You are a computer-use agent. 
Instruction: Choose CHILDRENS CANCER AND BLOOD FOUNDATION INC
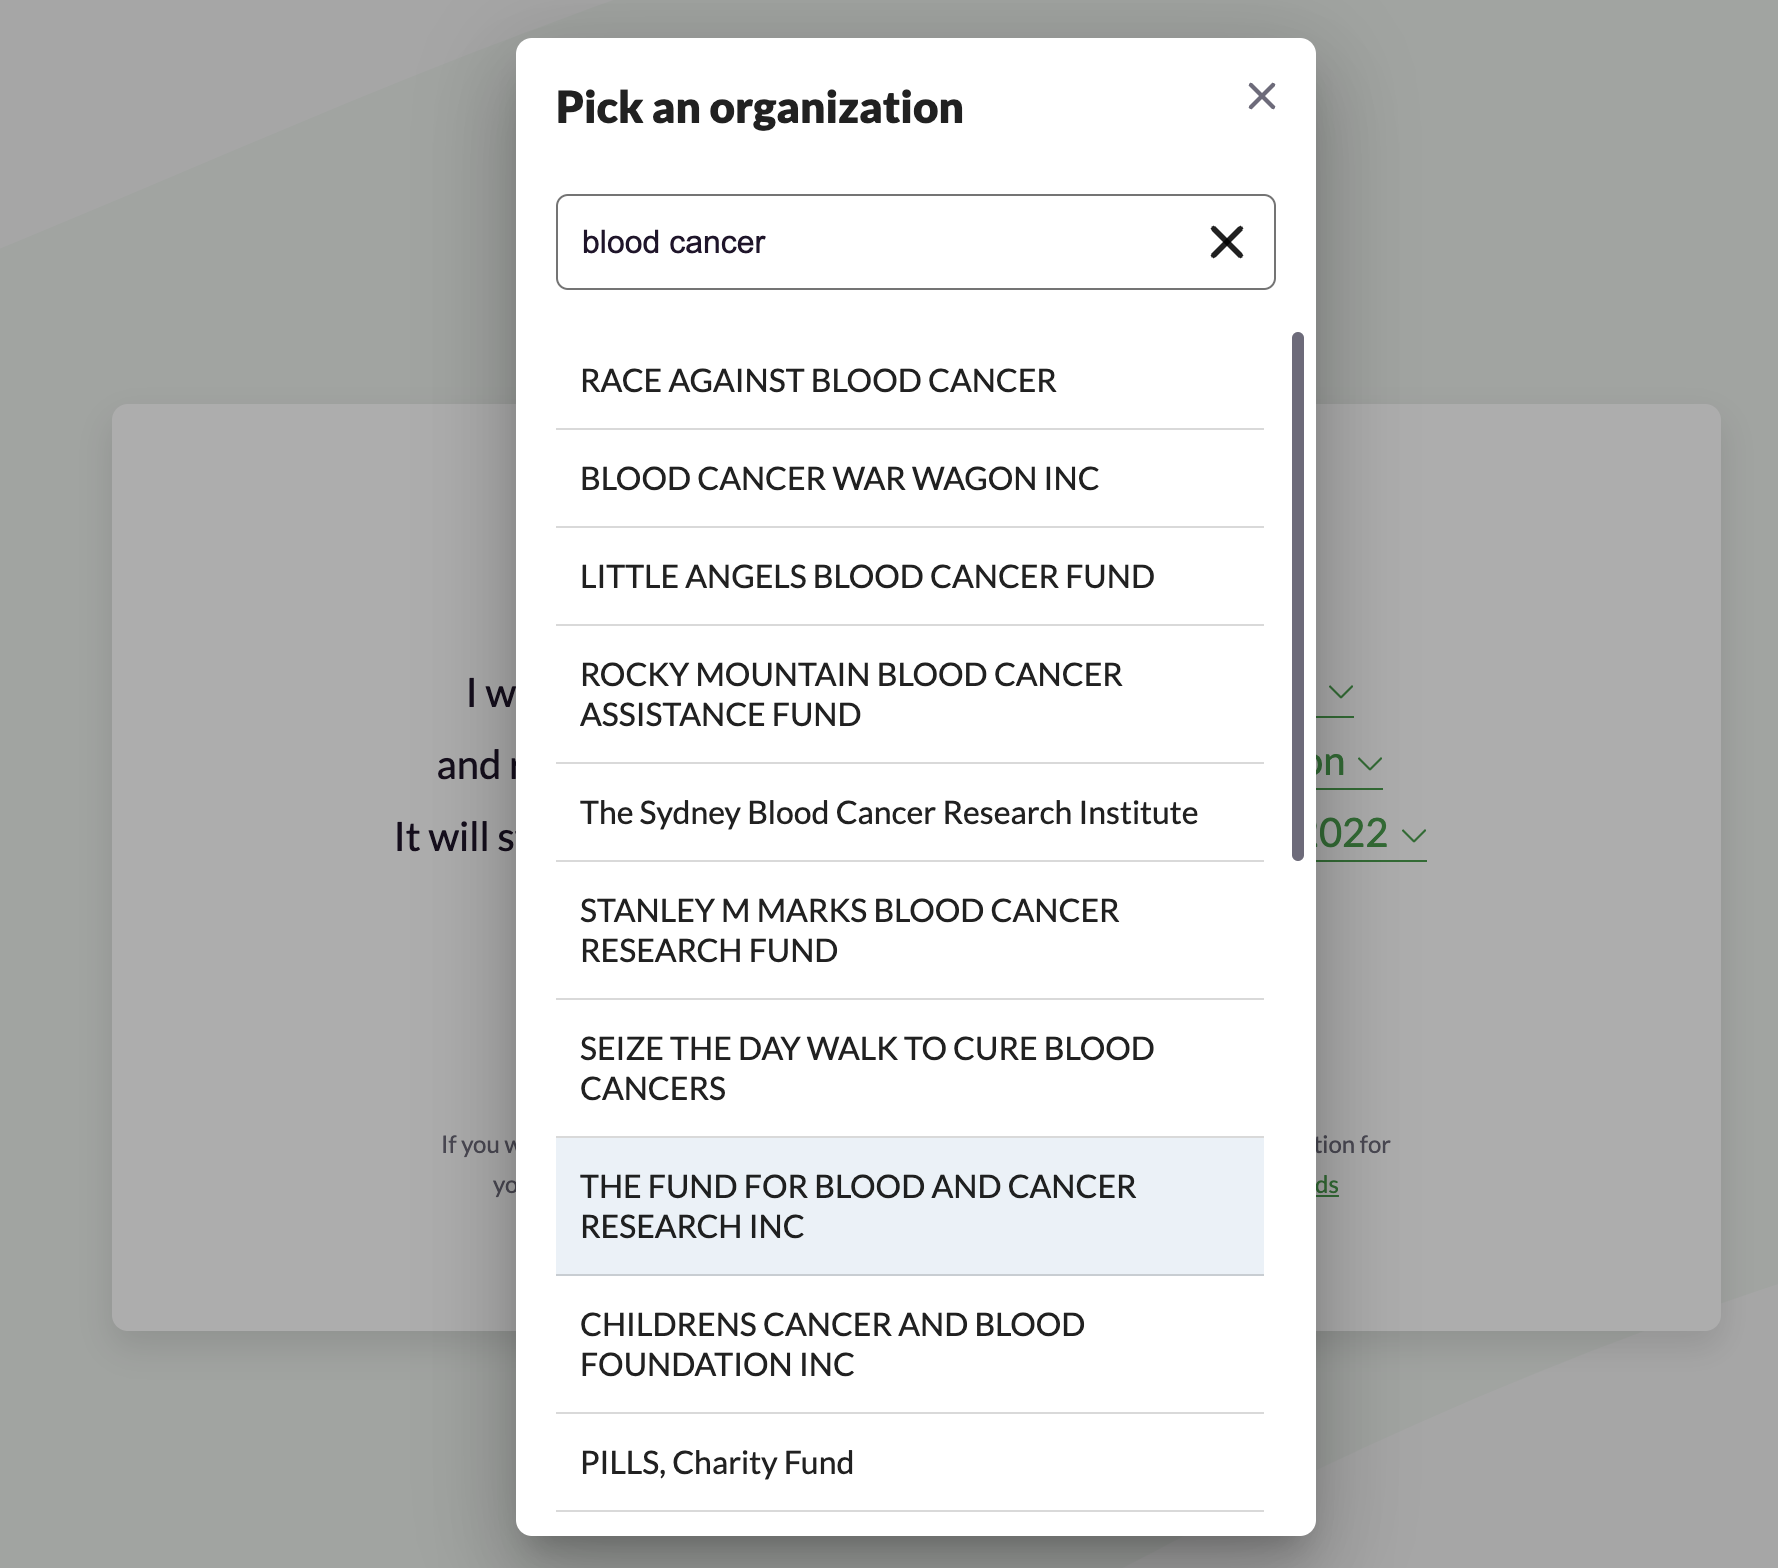click(910, 1345)
